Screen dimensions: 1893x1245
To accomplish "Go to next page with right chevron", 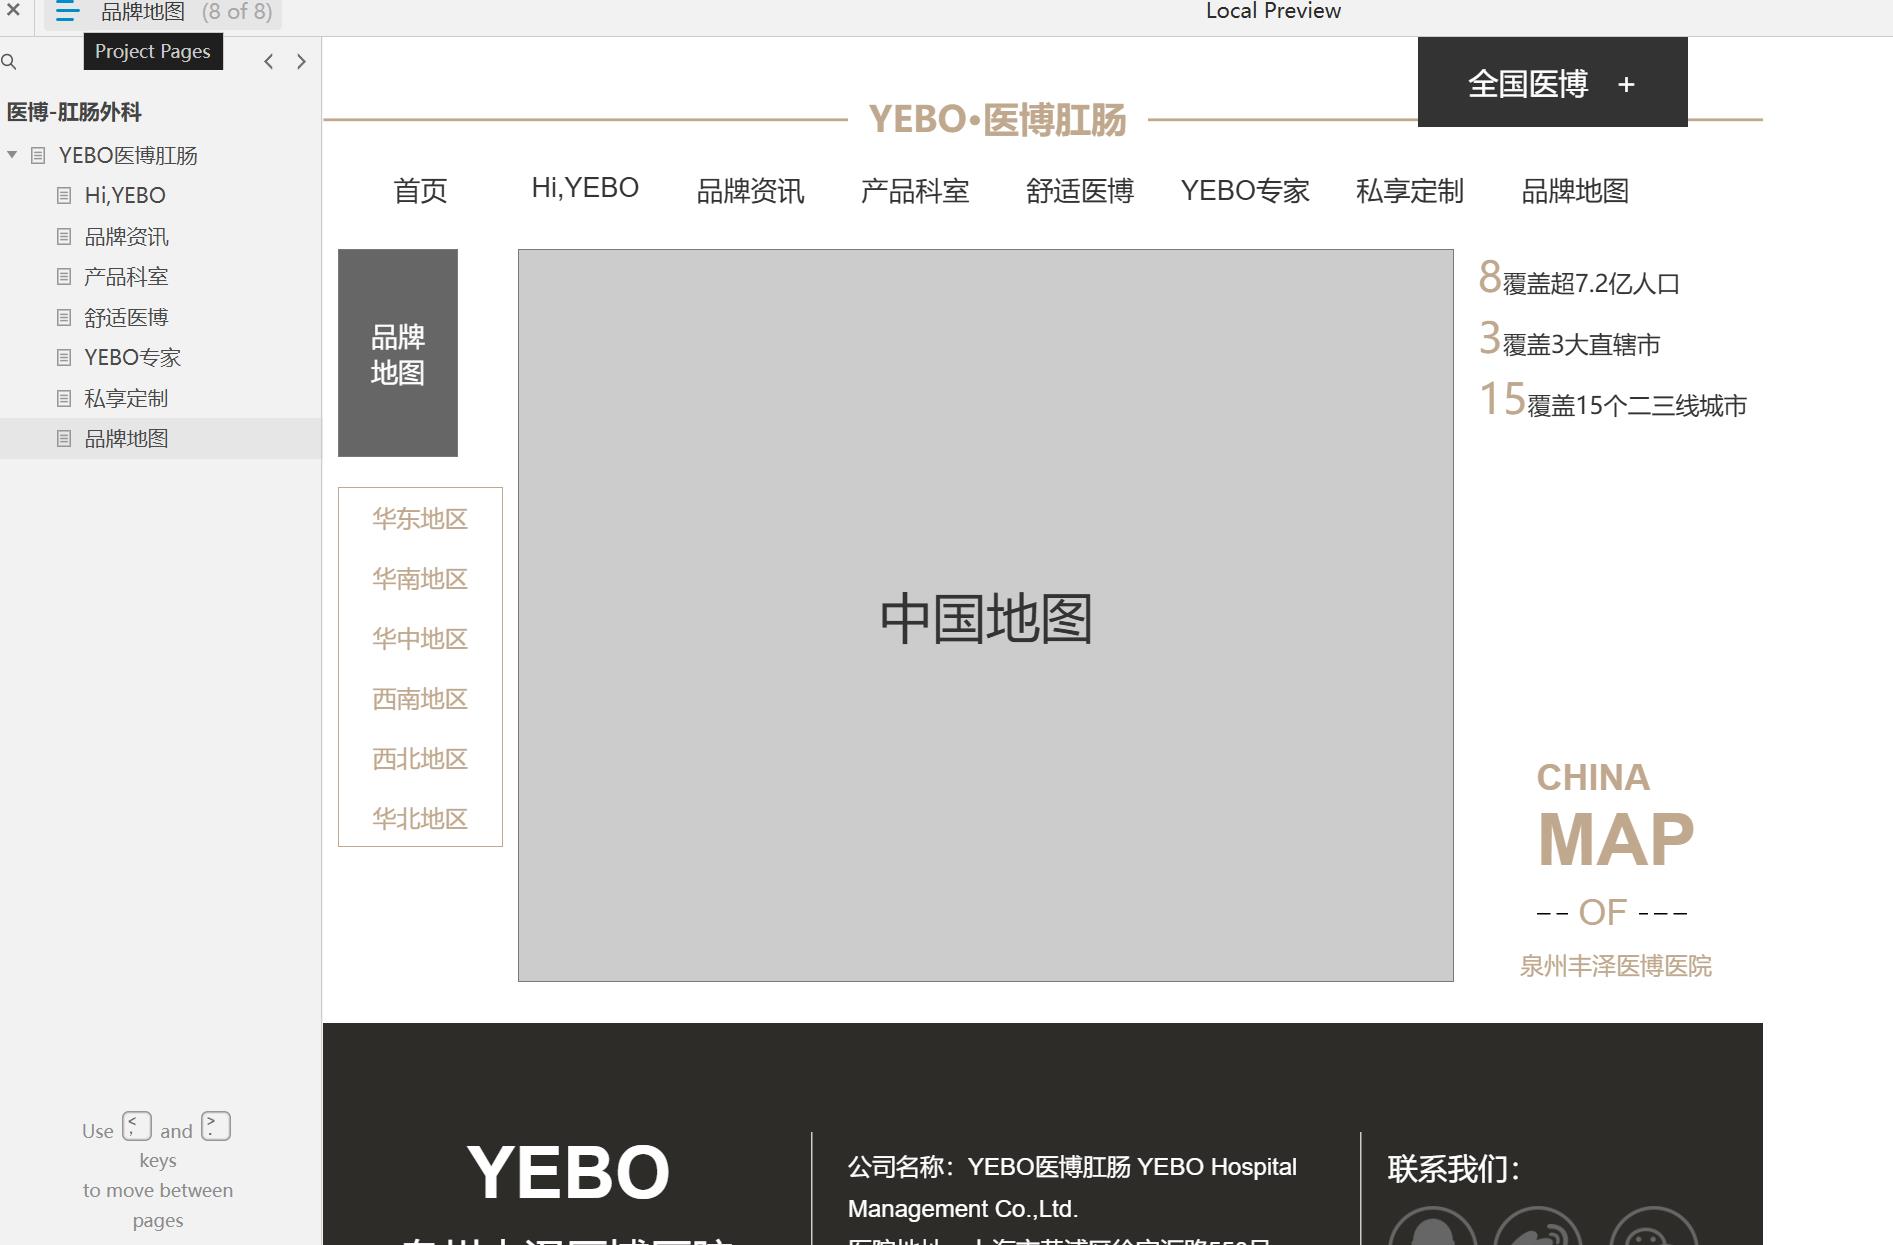I will click(x=301, y=62).
